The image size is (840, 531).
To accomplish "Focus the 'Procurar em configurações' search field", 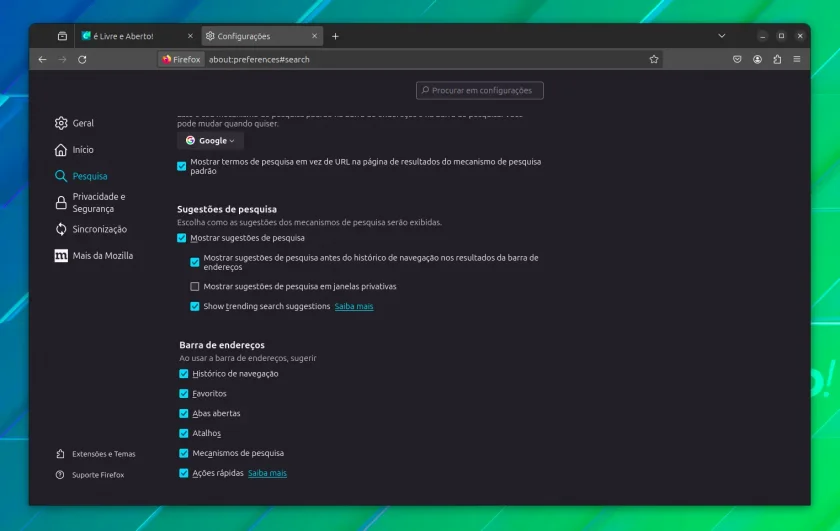I will [x=479, y=91].
